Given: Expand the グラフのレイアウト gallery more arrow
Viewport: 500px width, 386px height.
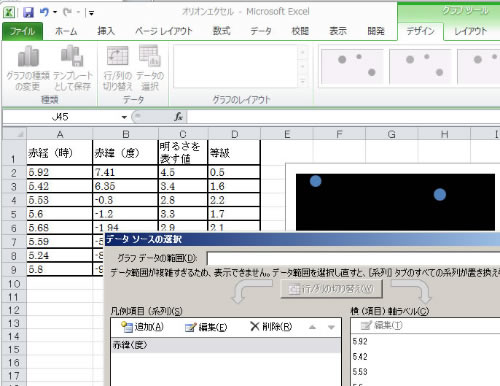Looking at the screenshot, I should point(302,81).
